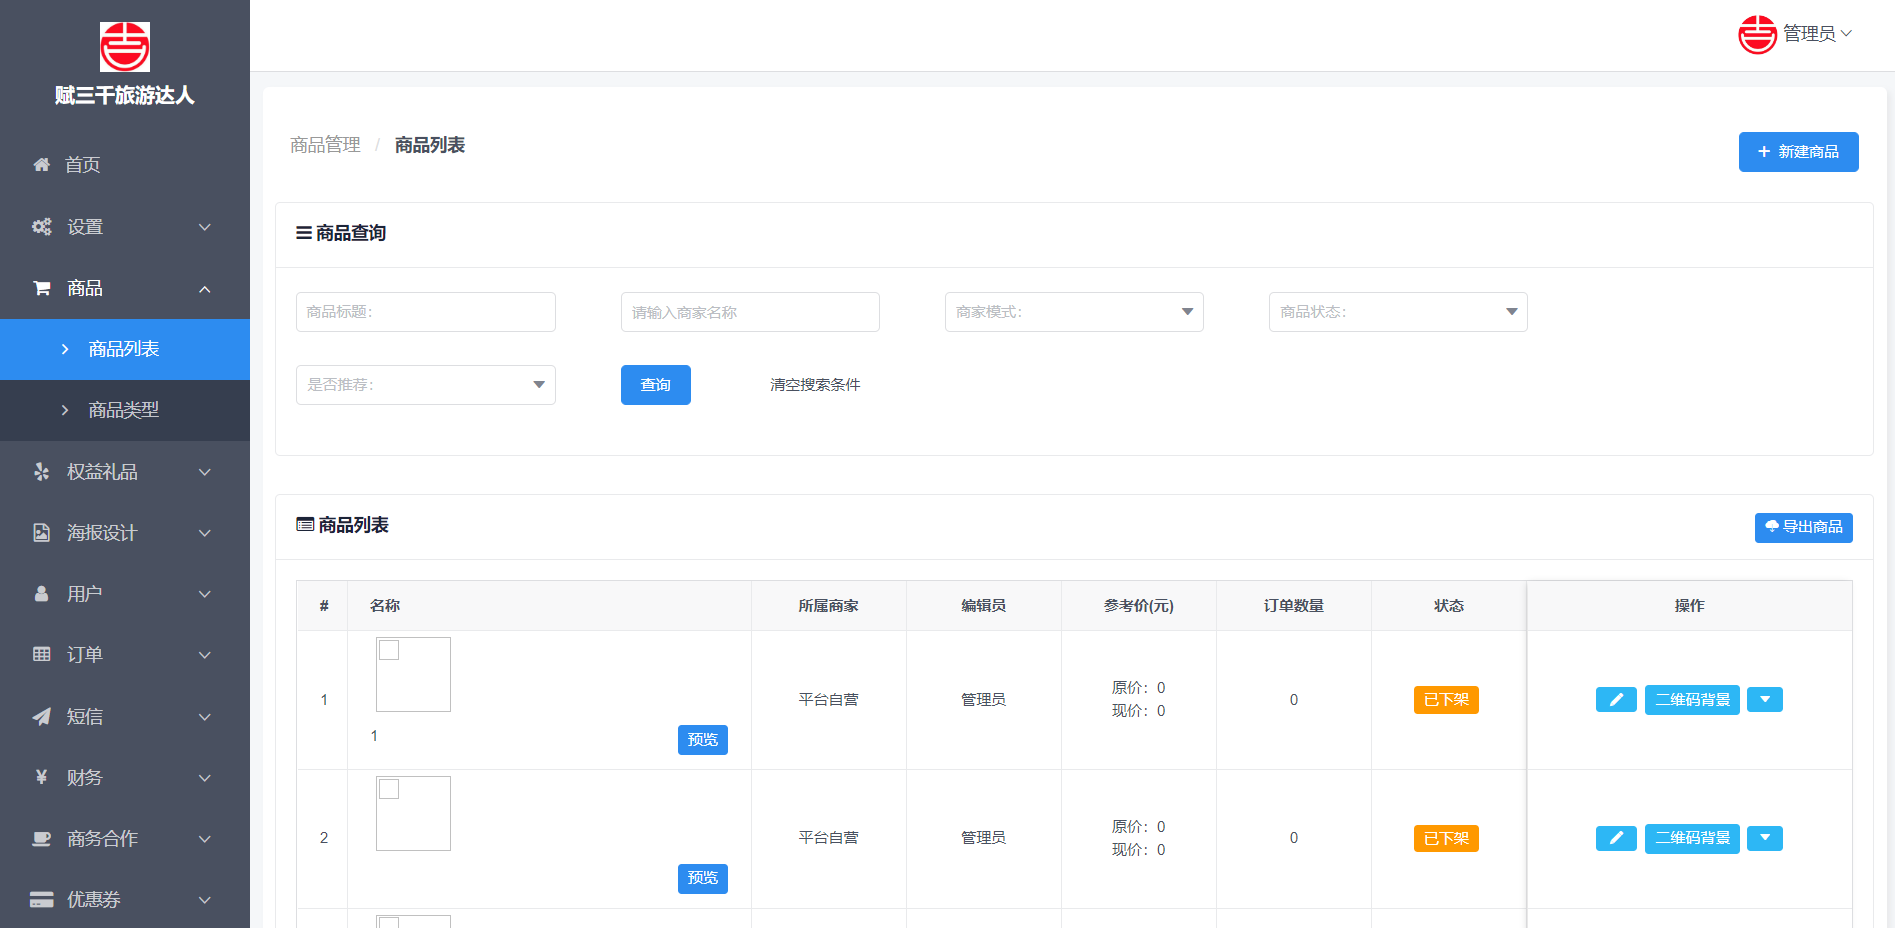Go to 首页 in the sidebar
Viewport: 1895px width, 928px height.
pyautogui.click(x=125, y=164)
